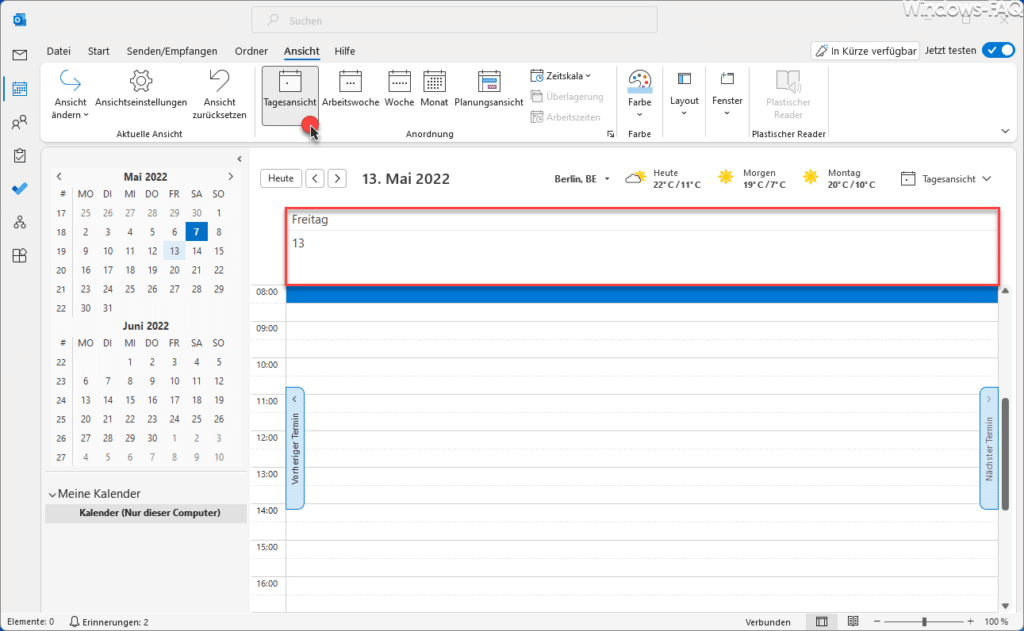Select May 7 in mini calendar
Image resolution: width=1024 pixels, height=631 pixels.
(x=197, y=232)
